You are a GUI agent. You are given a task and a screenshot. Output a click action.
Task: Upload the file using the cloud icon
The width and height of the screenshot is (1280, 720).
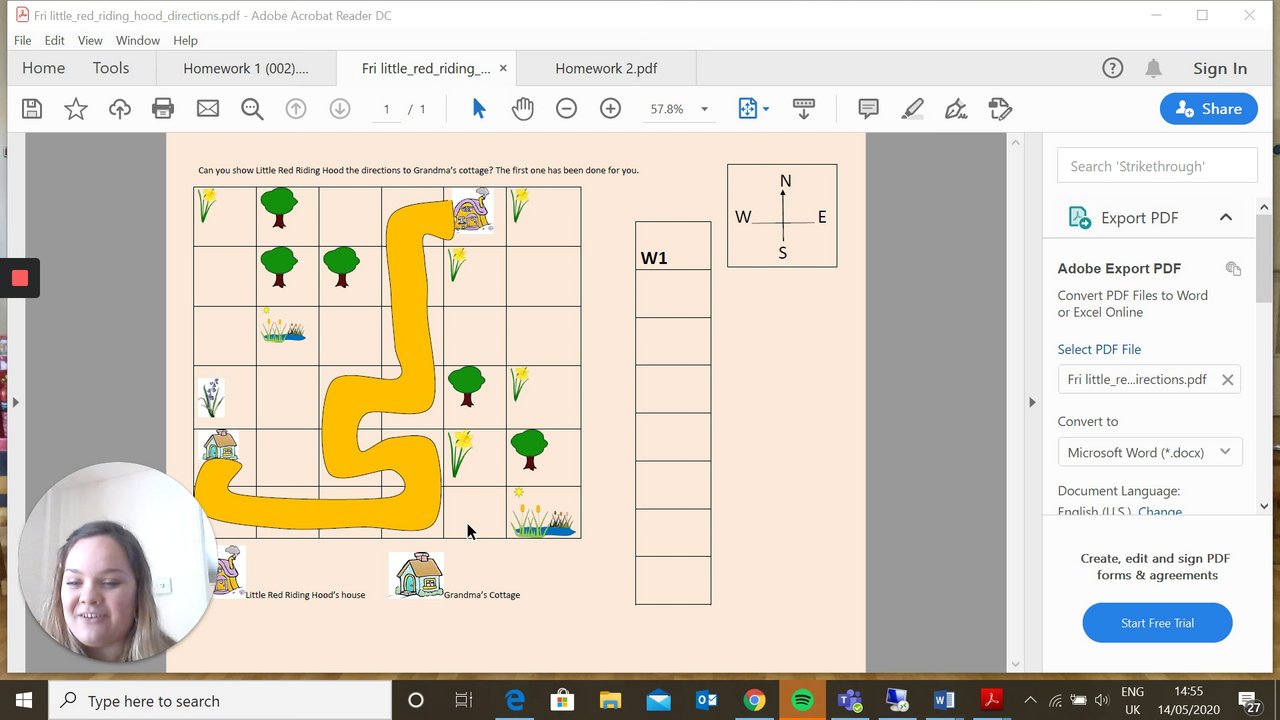click(x=120, y=109)
